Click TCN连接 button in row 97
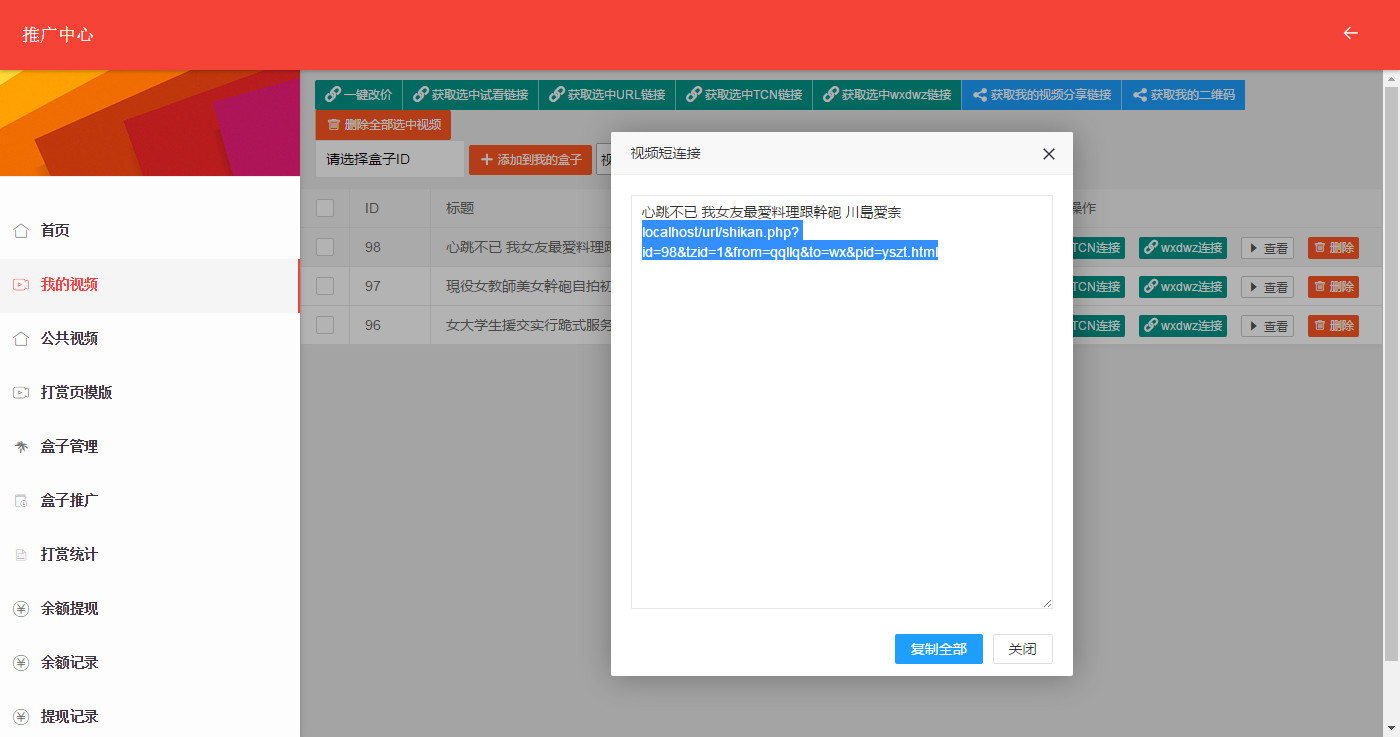This screenshot has width=1400, height=737. pos(1098,287)
